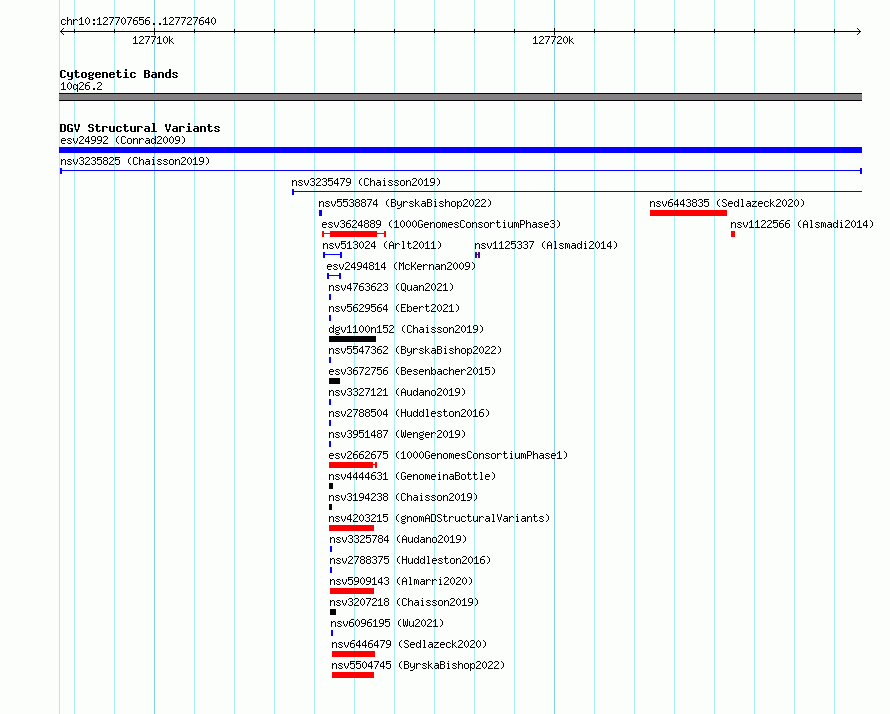Click nsv2788375 (Huddleston2016) label
Image resolution: width=890 pixels, height=714 pixels.
point(410,560)
